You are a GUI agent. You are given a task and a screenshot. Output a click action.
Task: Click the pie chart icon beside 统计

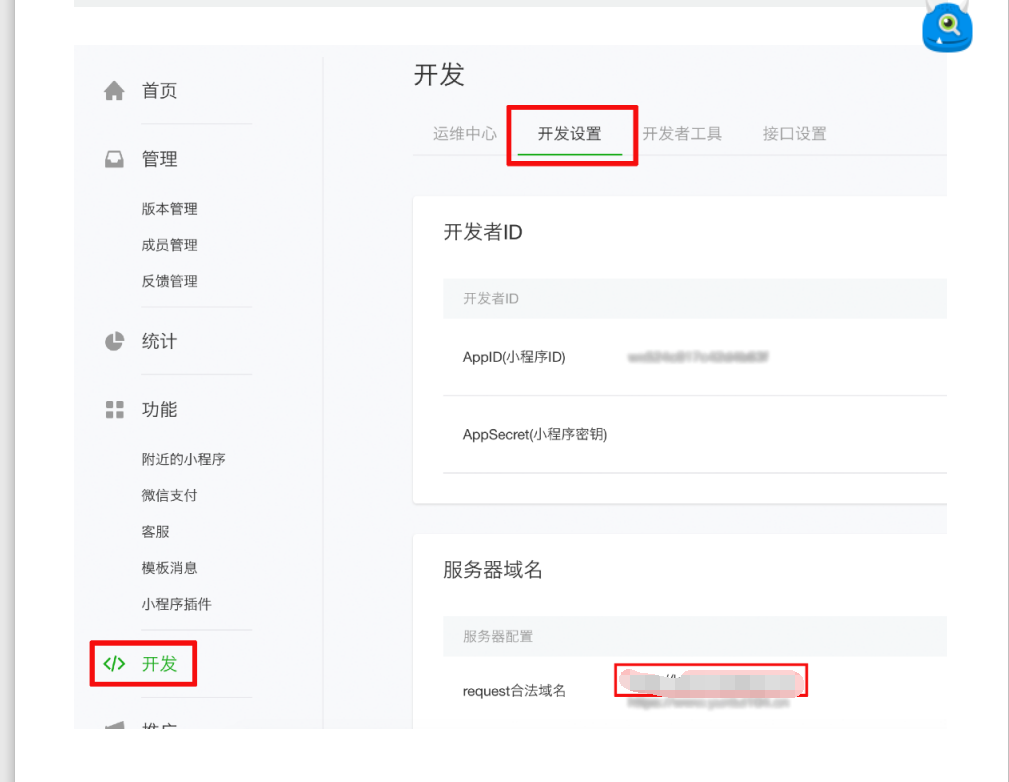[114, 341]
